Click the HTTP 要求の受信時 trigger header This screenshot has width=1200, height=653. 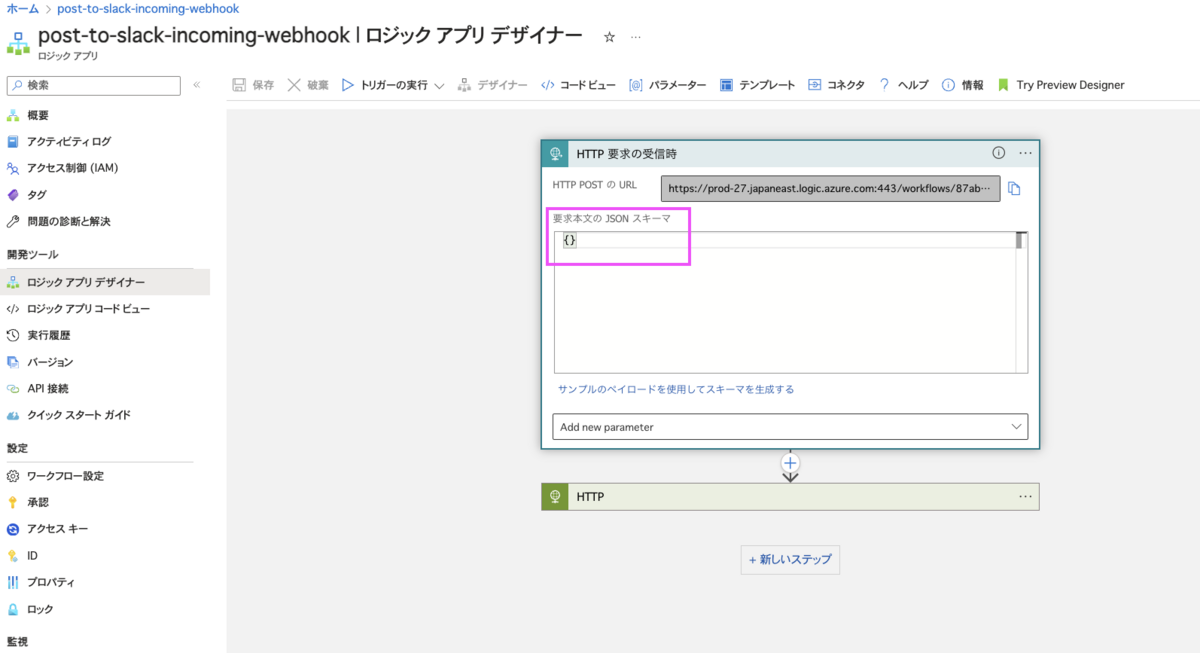(790, 153)
